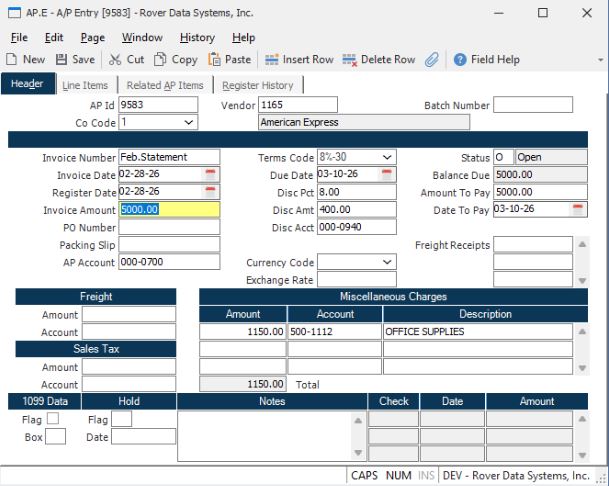This screenshot has height=486, width=609.
Task: Click the Copy toolbar icon
Action: (161, 60)
